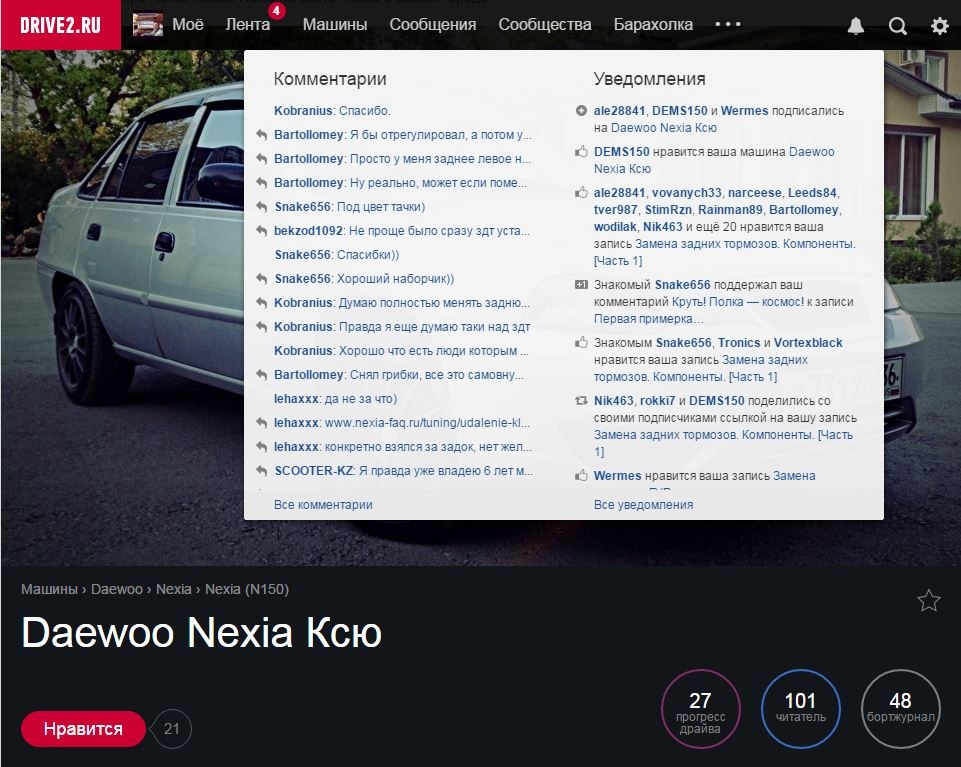Viewport: 961px width, 767px height.
Task: Click the Daewoo breadcrumb link
Action: pyautogui.click(x=116, y=589)
